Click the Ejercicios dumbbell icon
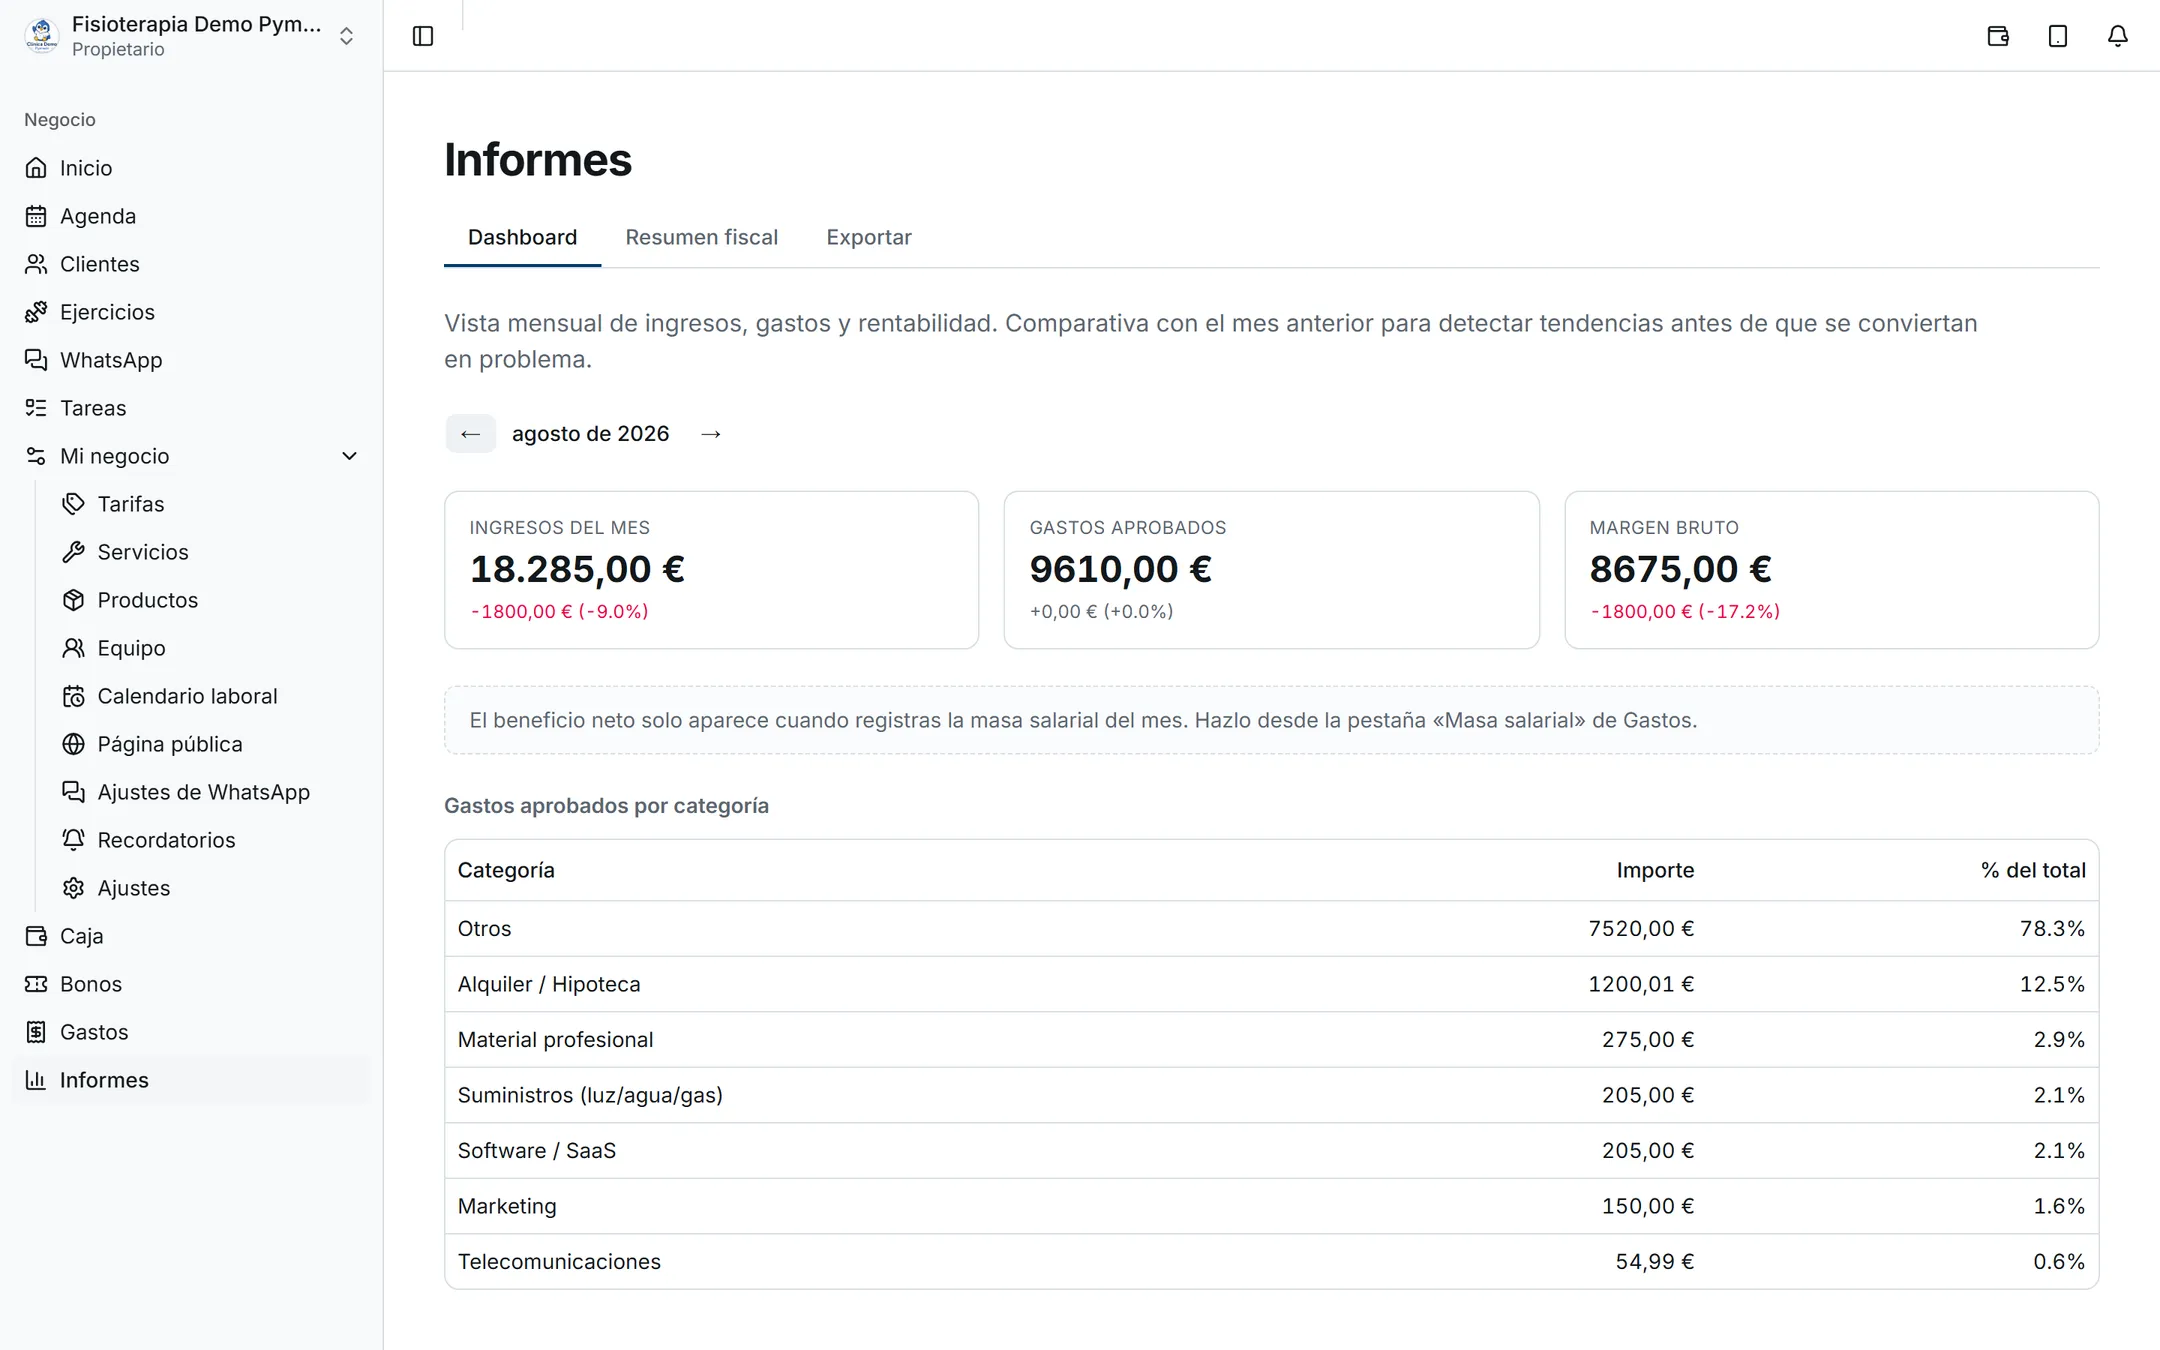Viewport: 2160px width, 1350px height. point(36,312)
